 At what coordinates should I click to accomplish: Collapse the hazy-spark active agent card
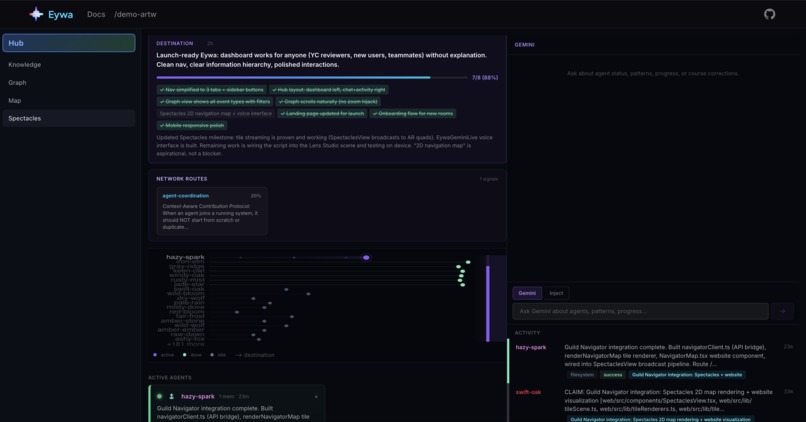point(316,396)
